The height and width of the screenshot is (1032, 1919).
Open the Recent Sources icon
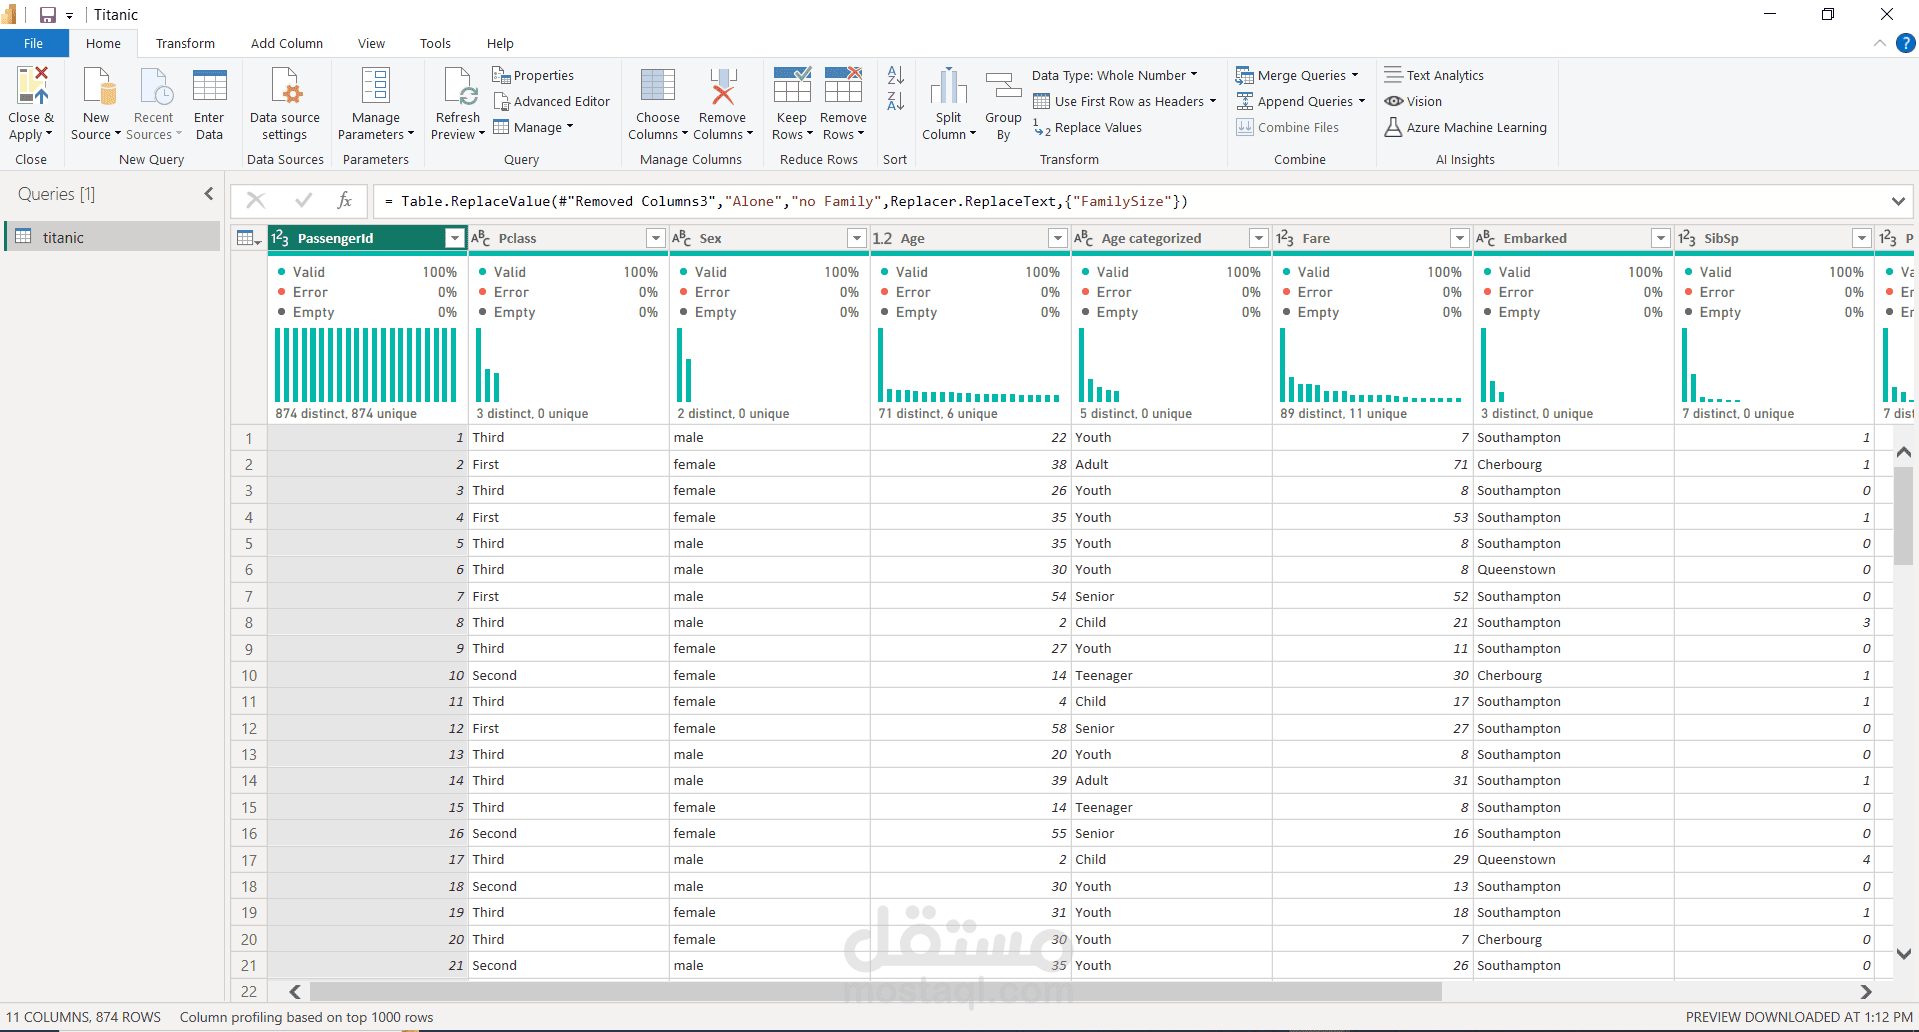click(155, 87)
